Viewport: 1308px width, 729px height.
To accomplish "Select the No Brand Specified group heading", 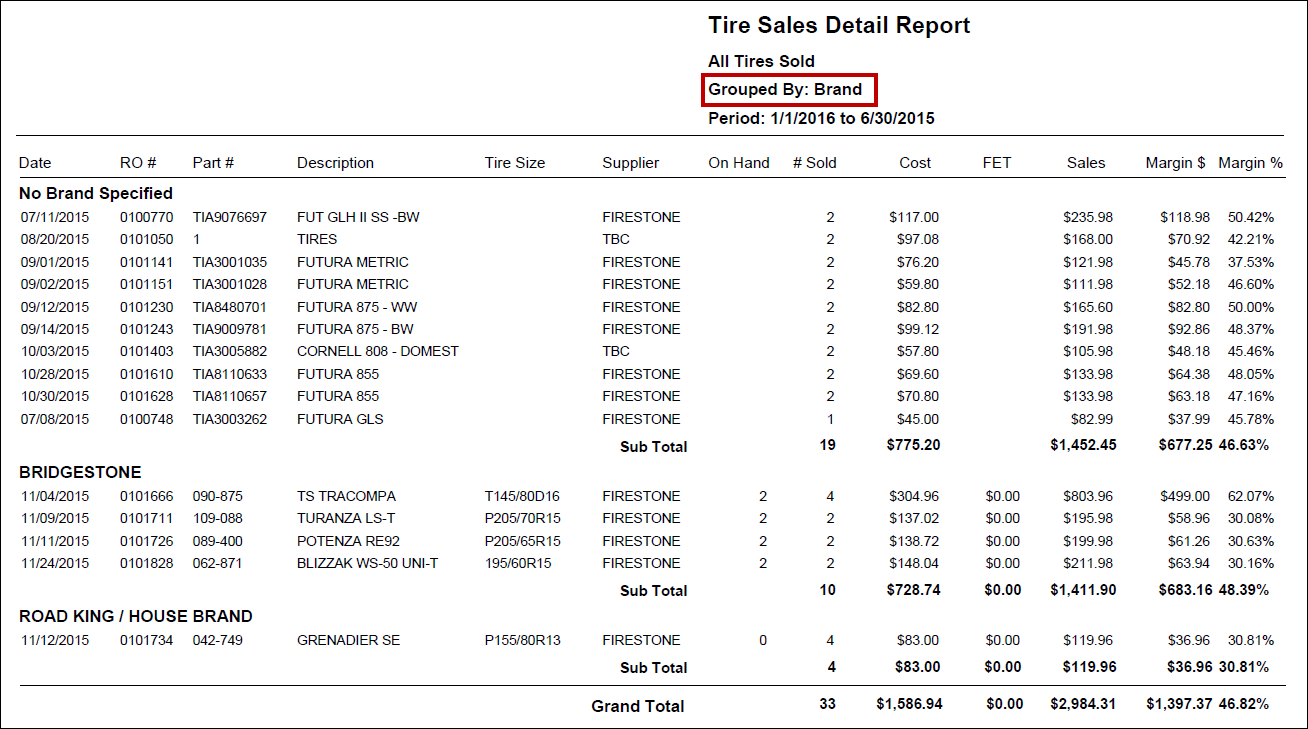I will (96, 193).
